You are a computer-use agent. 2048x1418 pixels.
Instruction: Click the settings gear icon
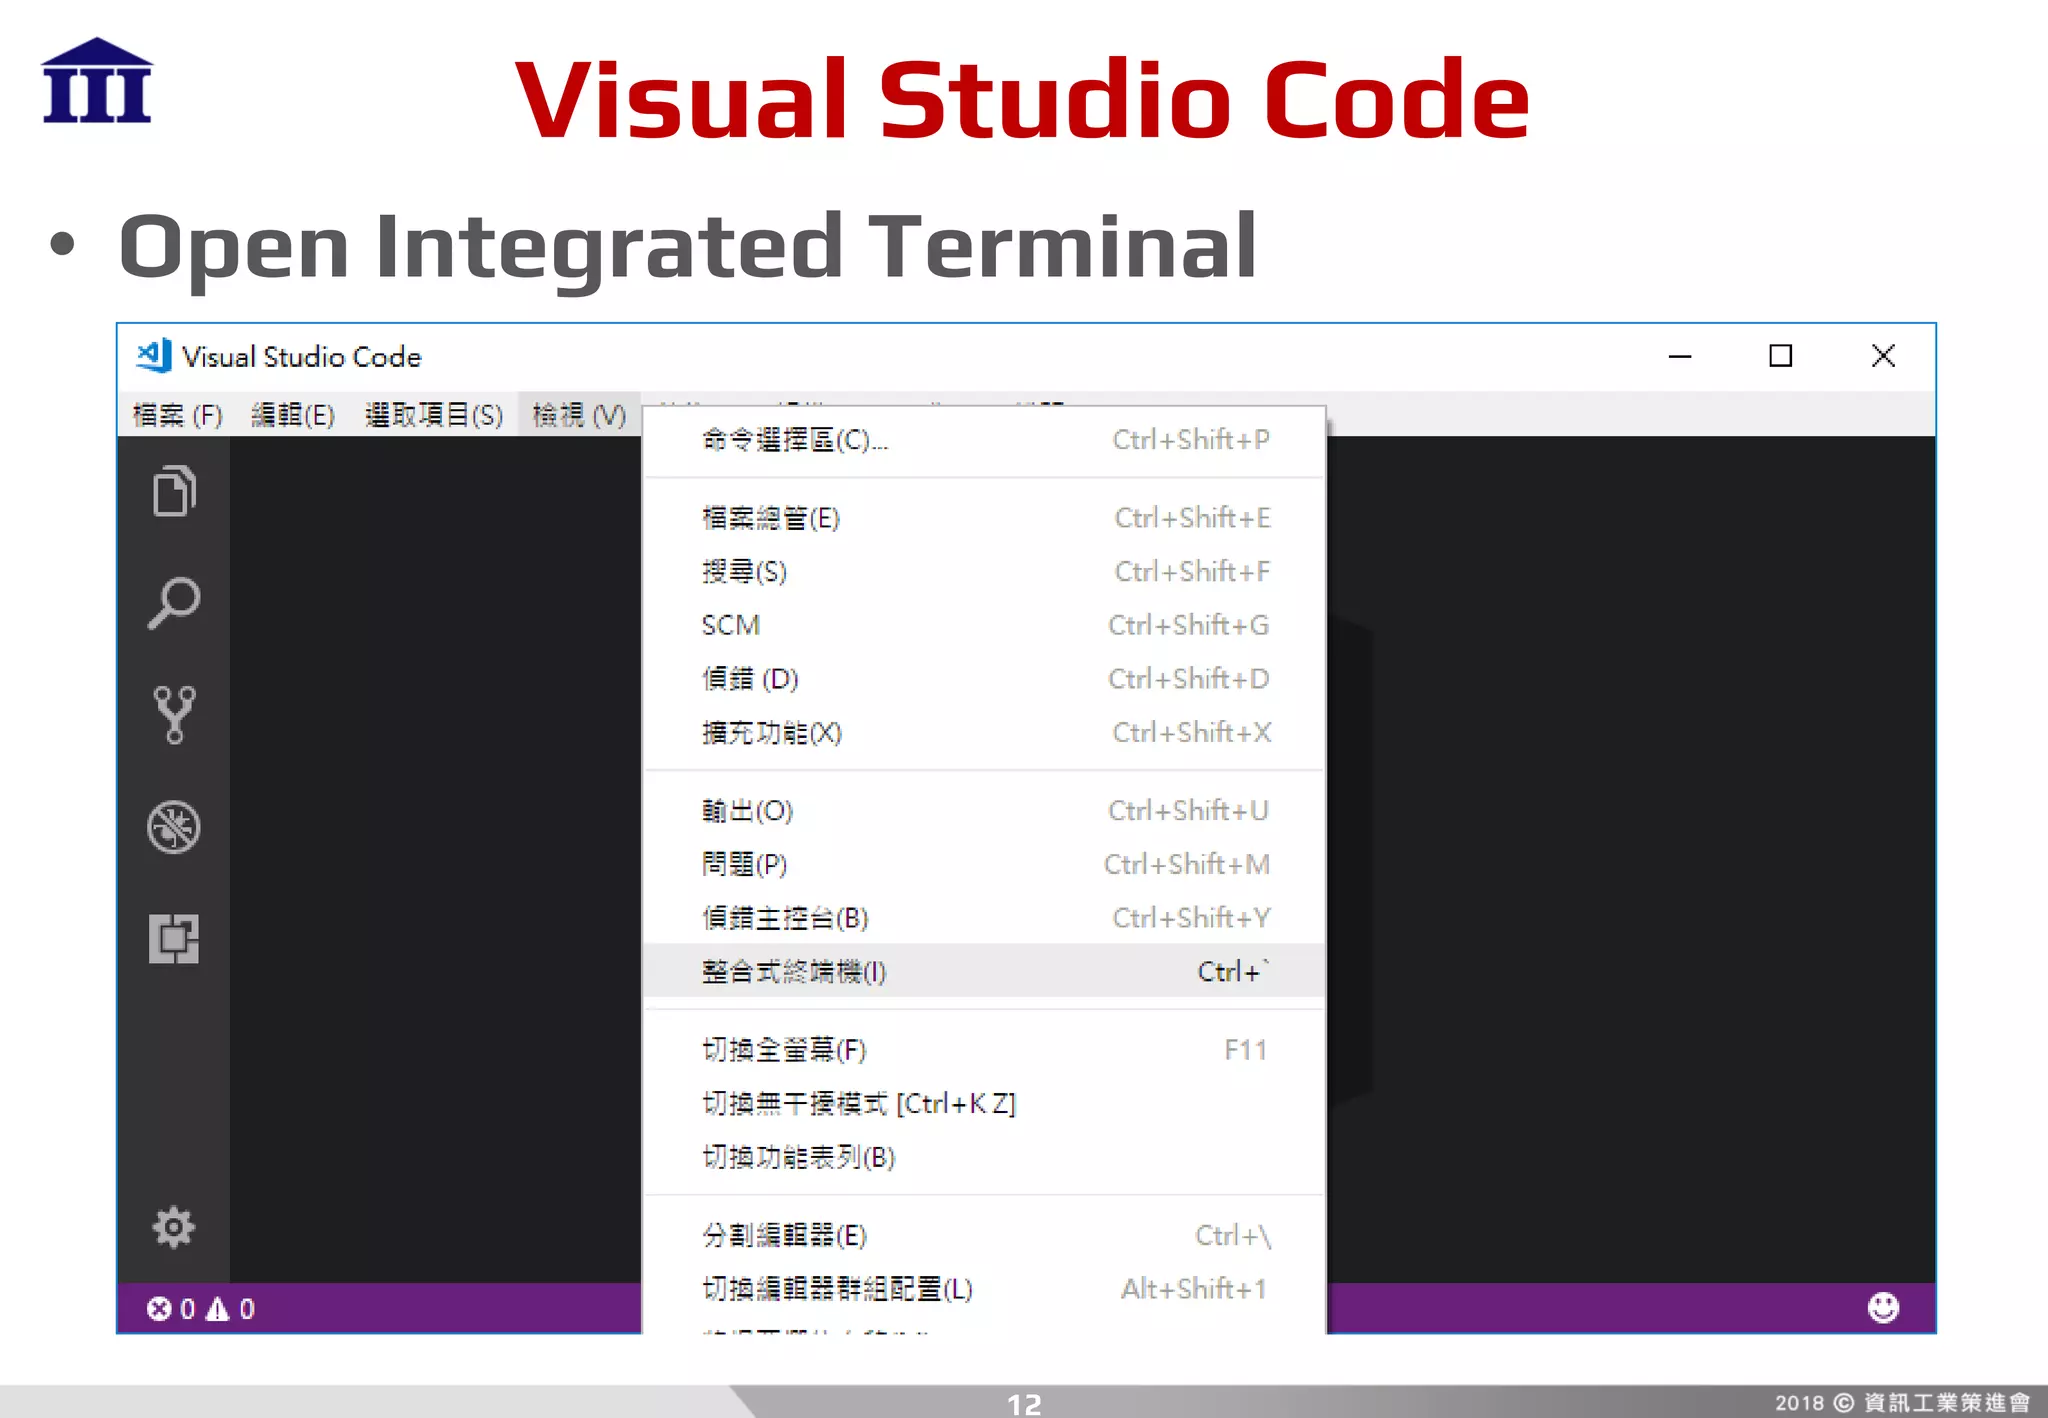[x=174, y=1227]
